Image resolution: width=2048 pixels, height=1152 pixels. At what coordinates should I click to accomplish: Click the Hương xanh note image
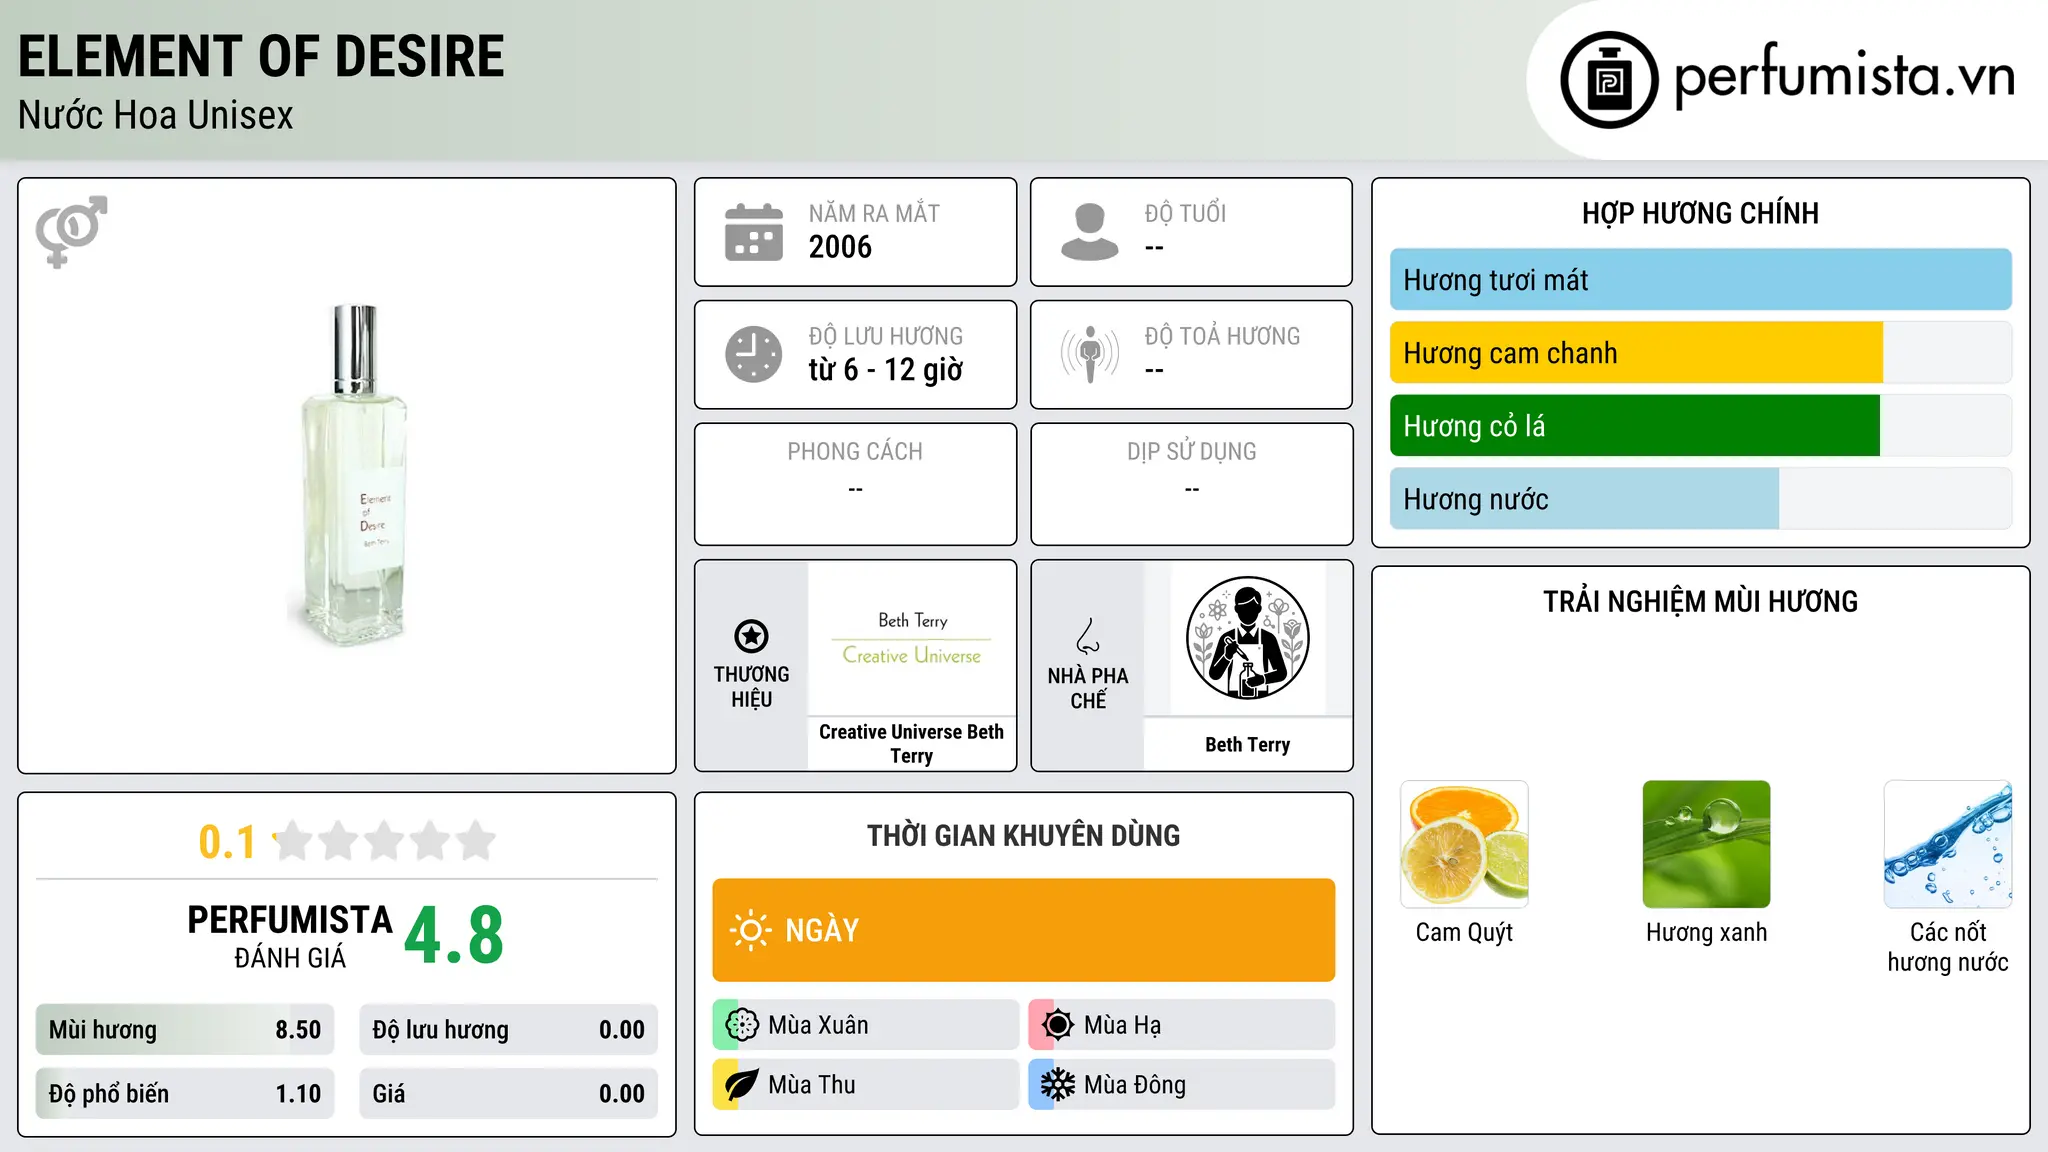(x=1706, y=844)
